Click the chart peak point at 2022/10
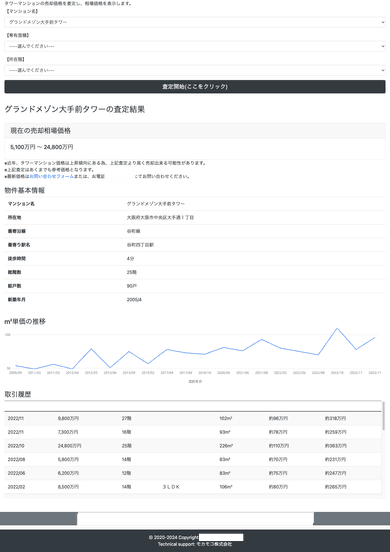The width and height of the screenshot is (390, 552). pos(337,328)
